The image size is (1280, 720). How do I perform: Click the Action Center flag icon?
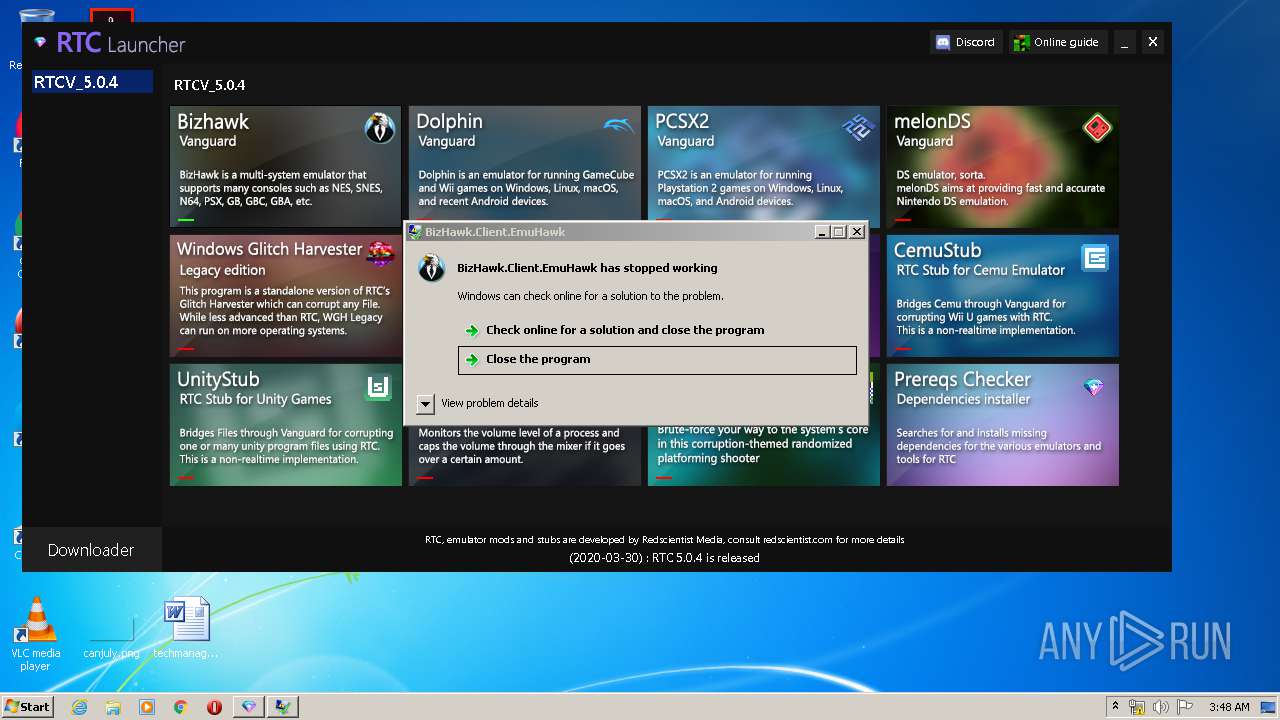point(1185,707)
